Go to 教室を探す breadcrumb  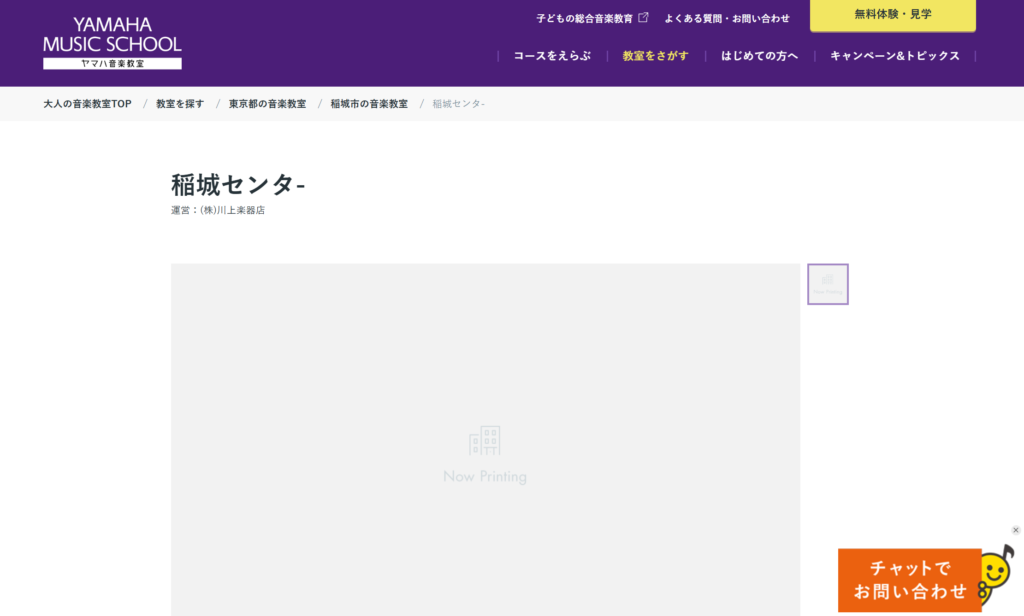[180, 104]
